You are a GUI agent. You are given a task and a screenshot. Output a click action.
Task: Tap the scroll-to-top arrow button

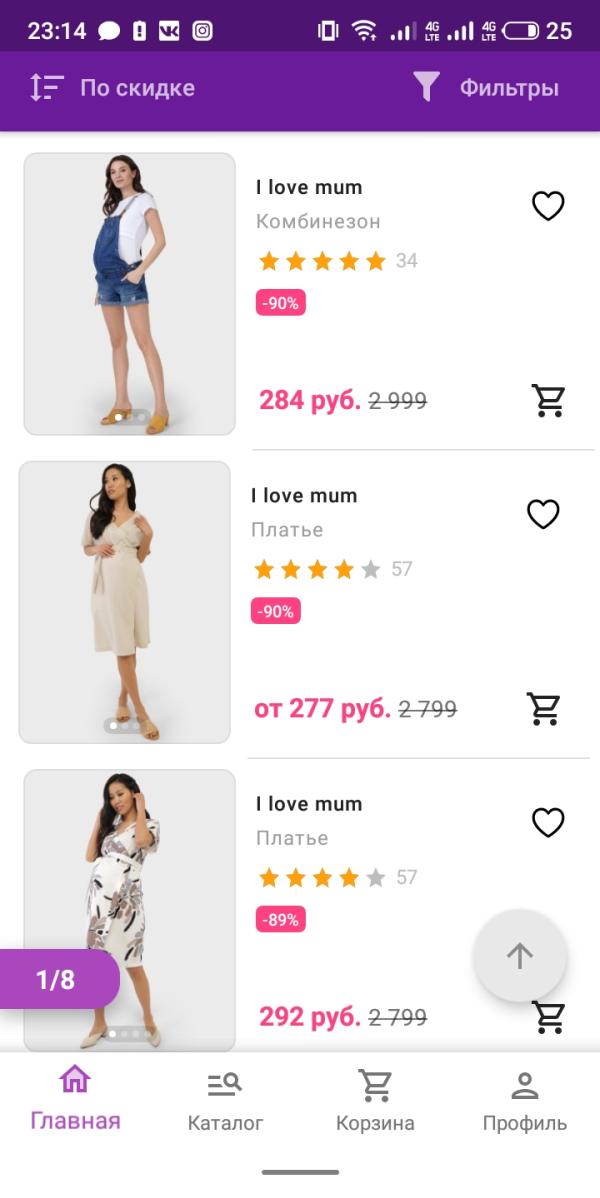pyautogui.click(x=520, y=956)
